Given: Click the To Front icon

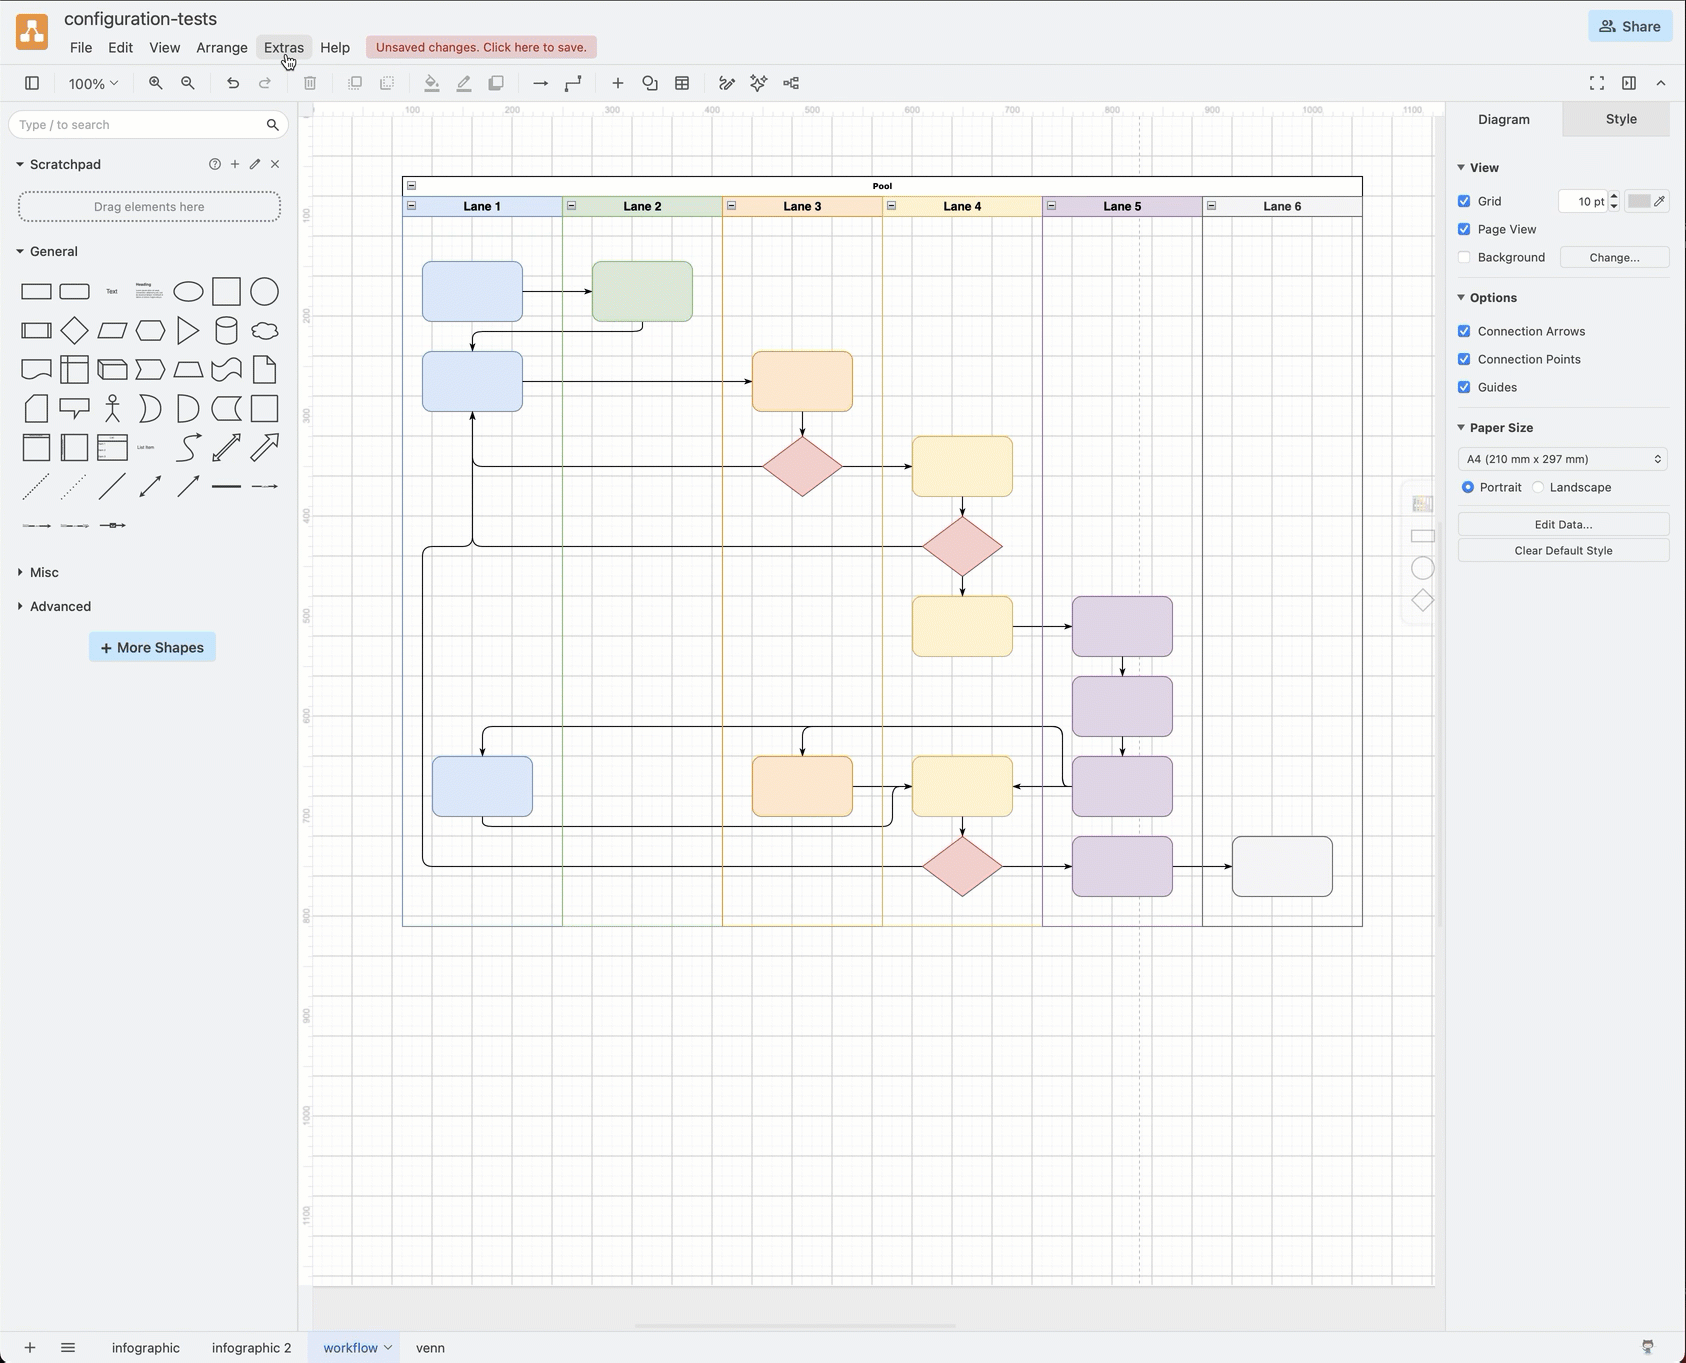Looking at the screenshot, I should (x=355, y=83).
